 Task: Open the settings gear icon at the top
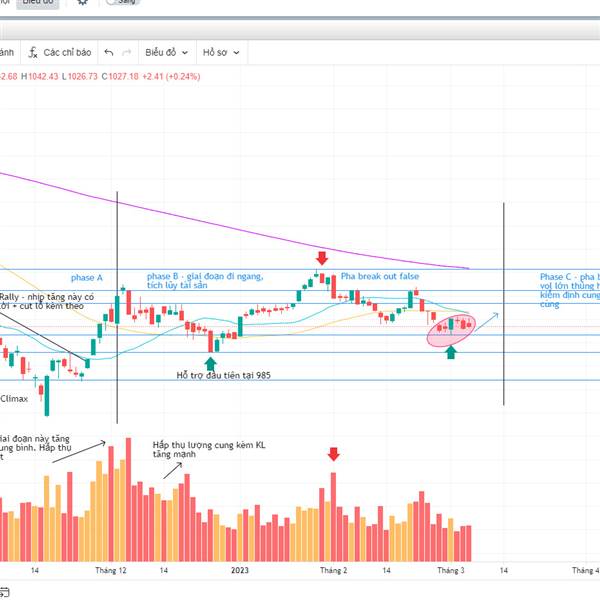point(82,2)
